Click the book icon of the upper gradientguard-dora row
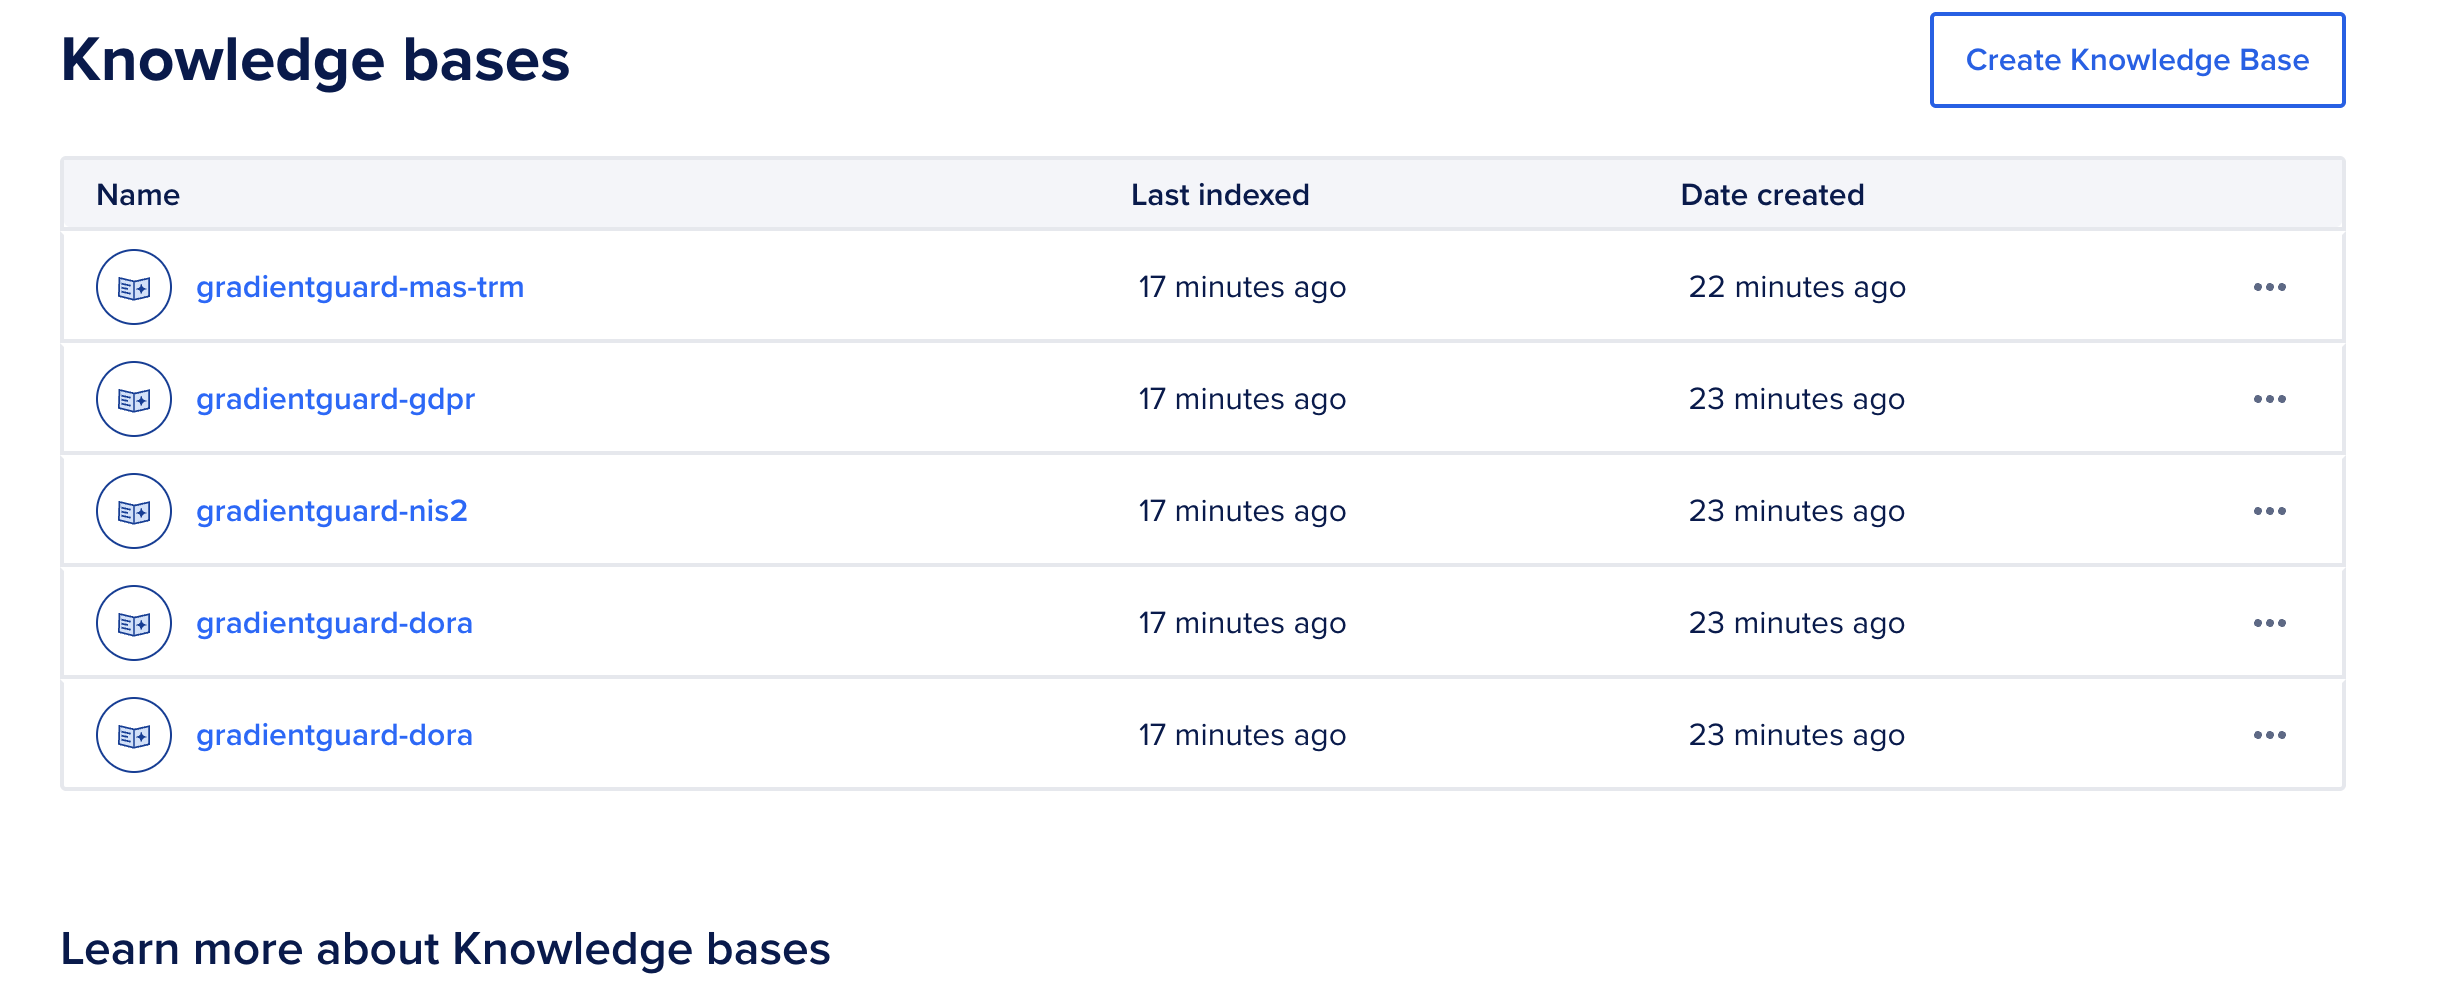Screen dimensions: 2458x982 pyautogui.click(x=134, y=623)
